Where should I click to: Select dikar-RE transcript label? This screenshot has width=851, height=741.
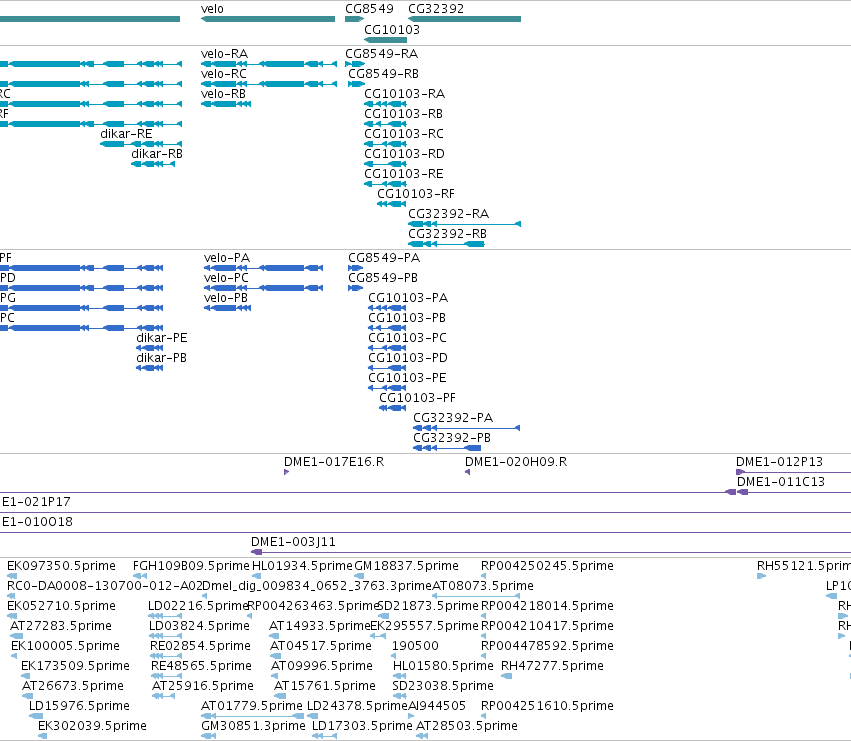pyautogui.click(x=126, y=134)
